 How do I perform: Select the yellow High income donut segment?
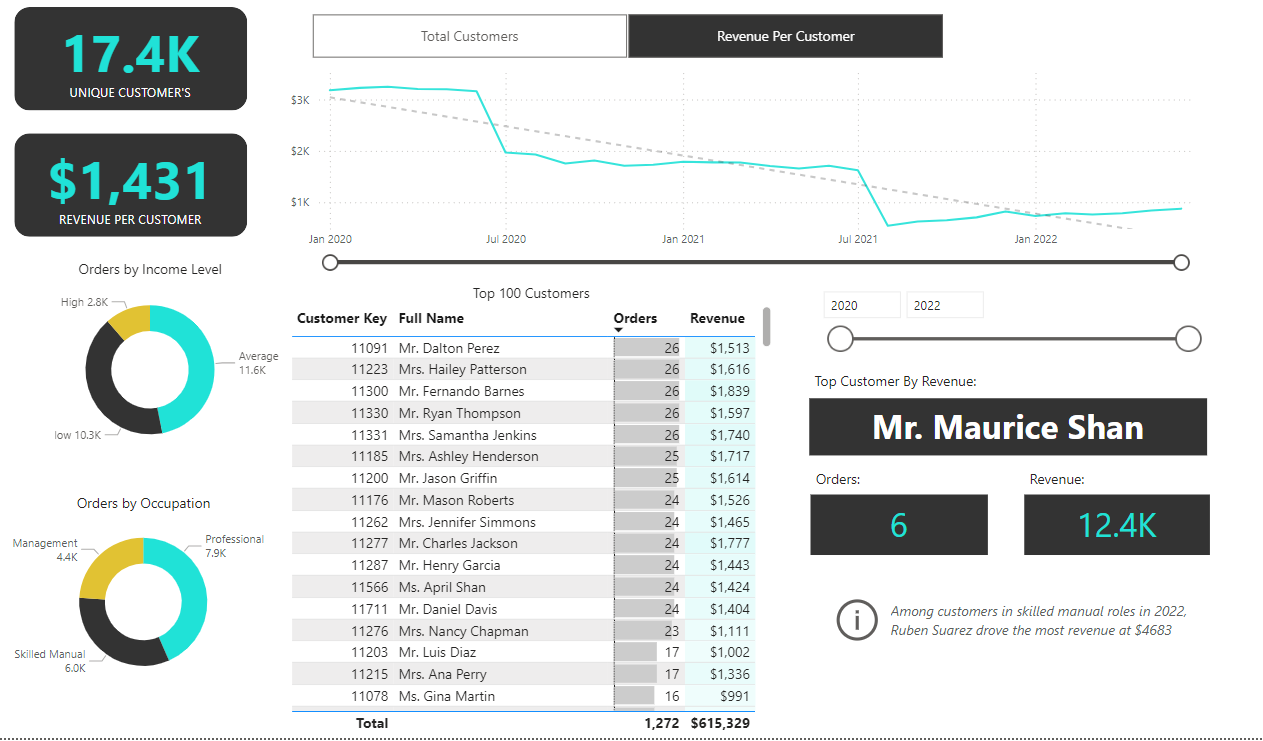[130, 320]
